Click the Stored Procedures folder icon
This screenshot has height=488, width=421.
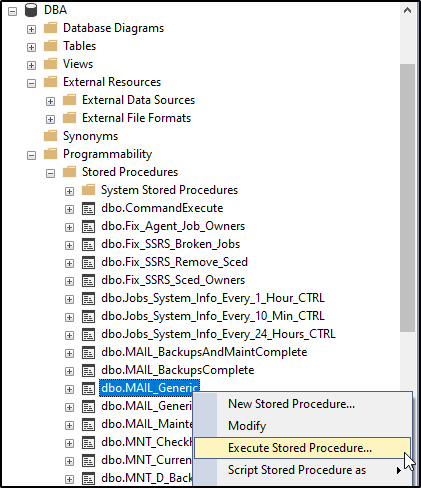point(70,172)
